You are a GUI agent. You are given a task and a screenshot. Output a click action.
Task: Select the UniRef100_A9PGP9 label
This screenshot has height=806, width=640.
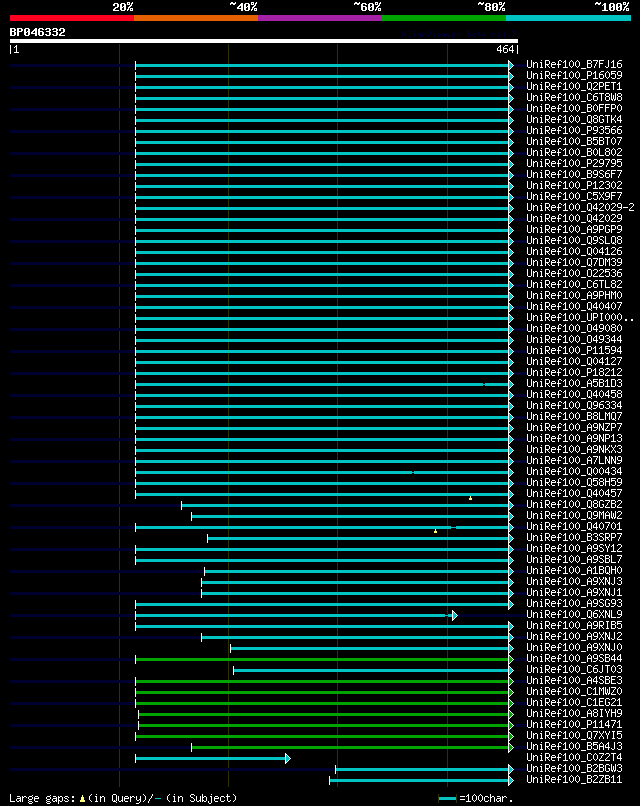(574, 229)
